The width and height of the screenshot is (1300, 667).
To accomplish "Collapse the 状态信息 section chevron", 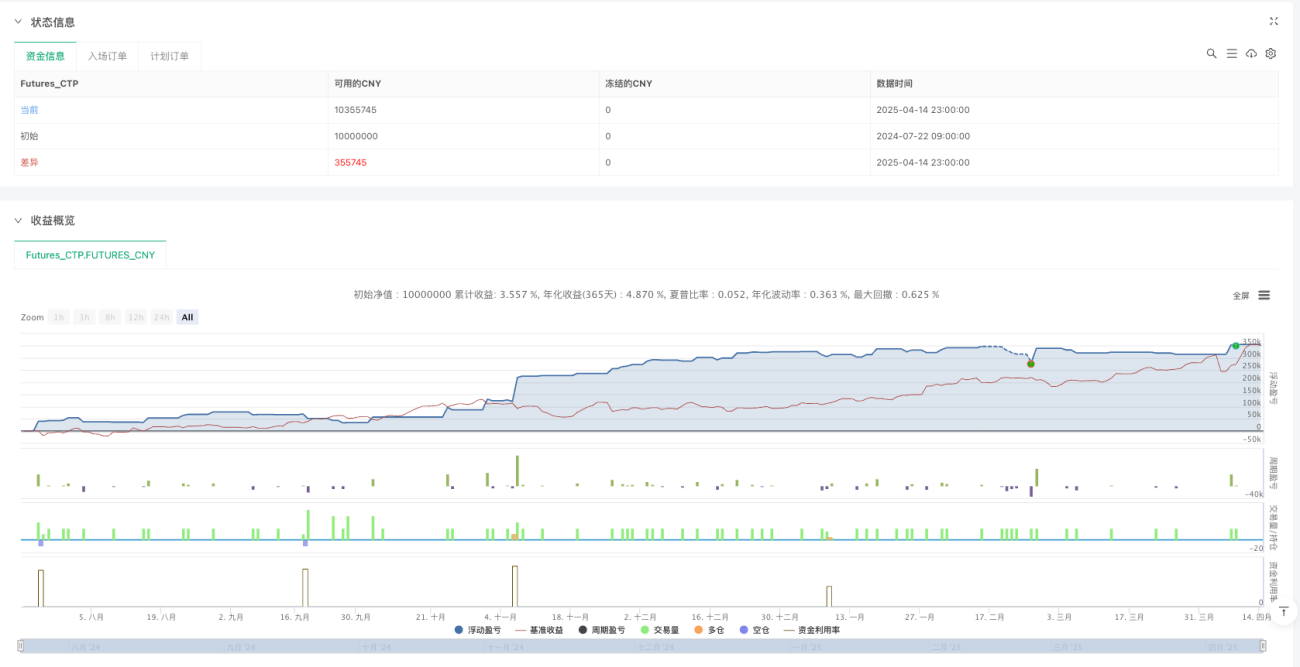I will [x=17, y=21].
